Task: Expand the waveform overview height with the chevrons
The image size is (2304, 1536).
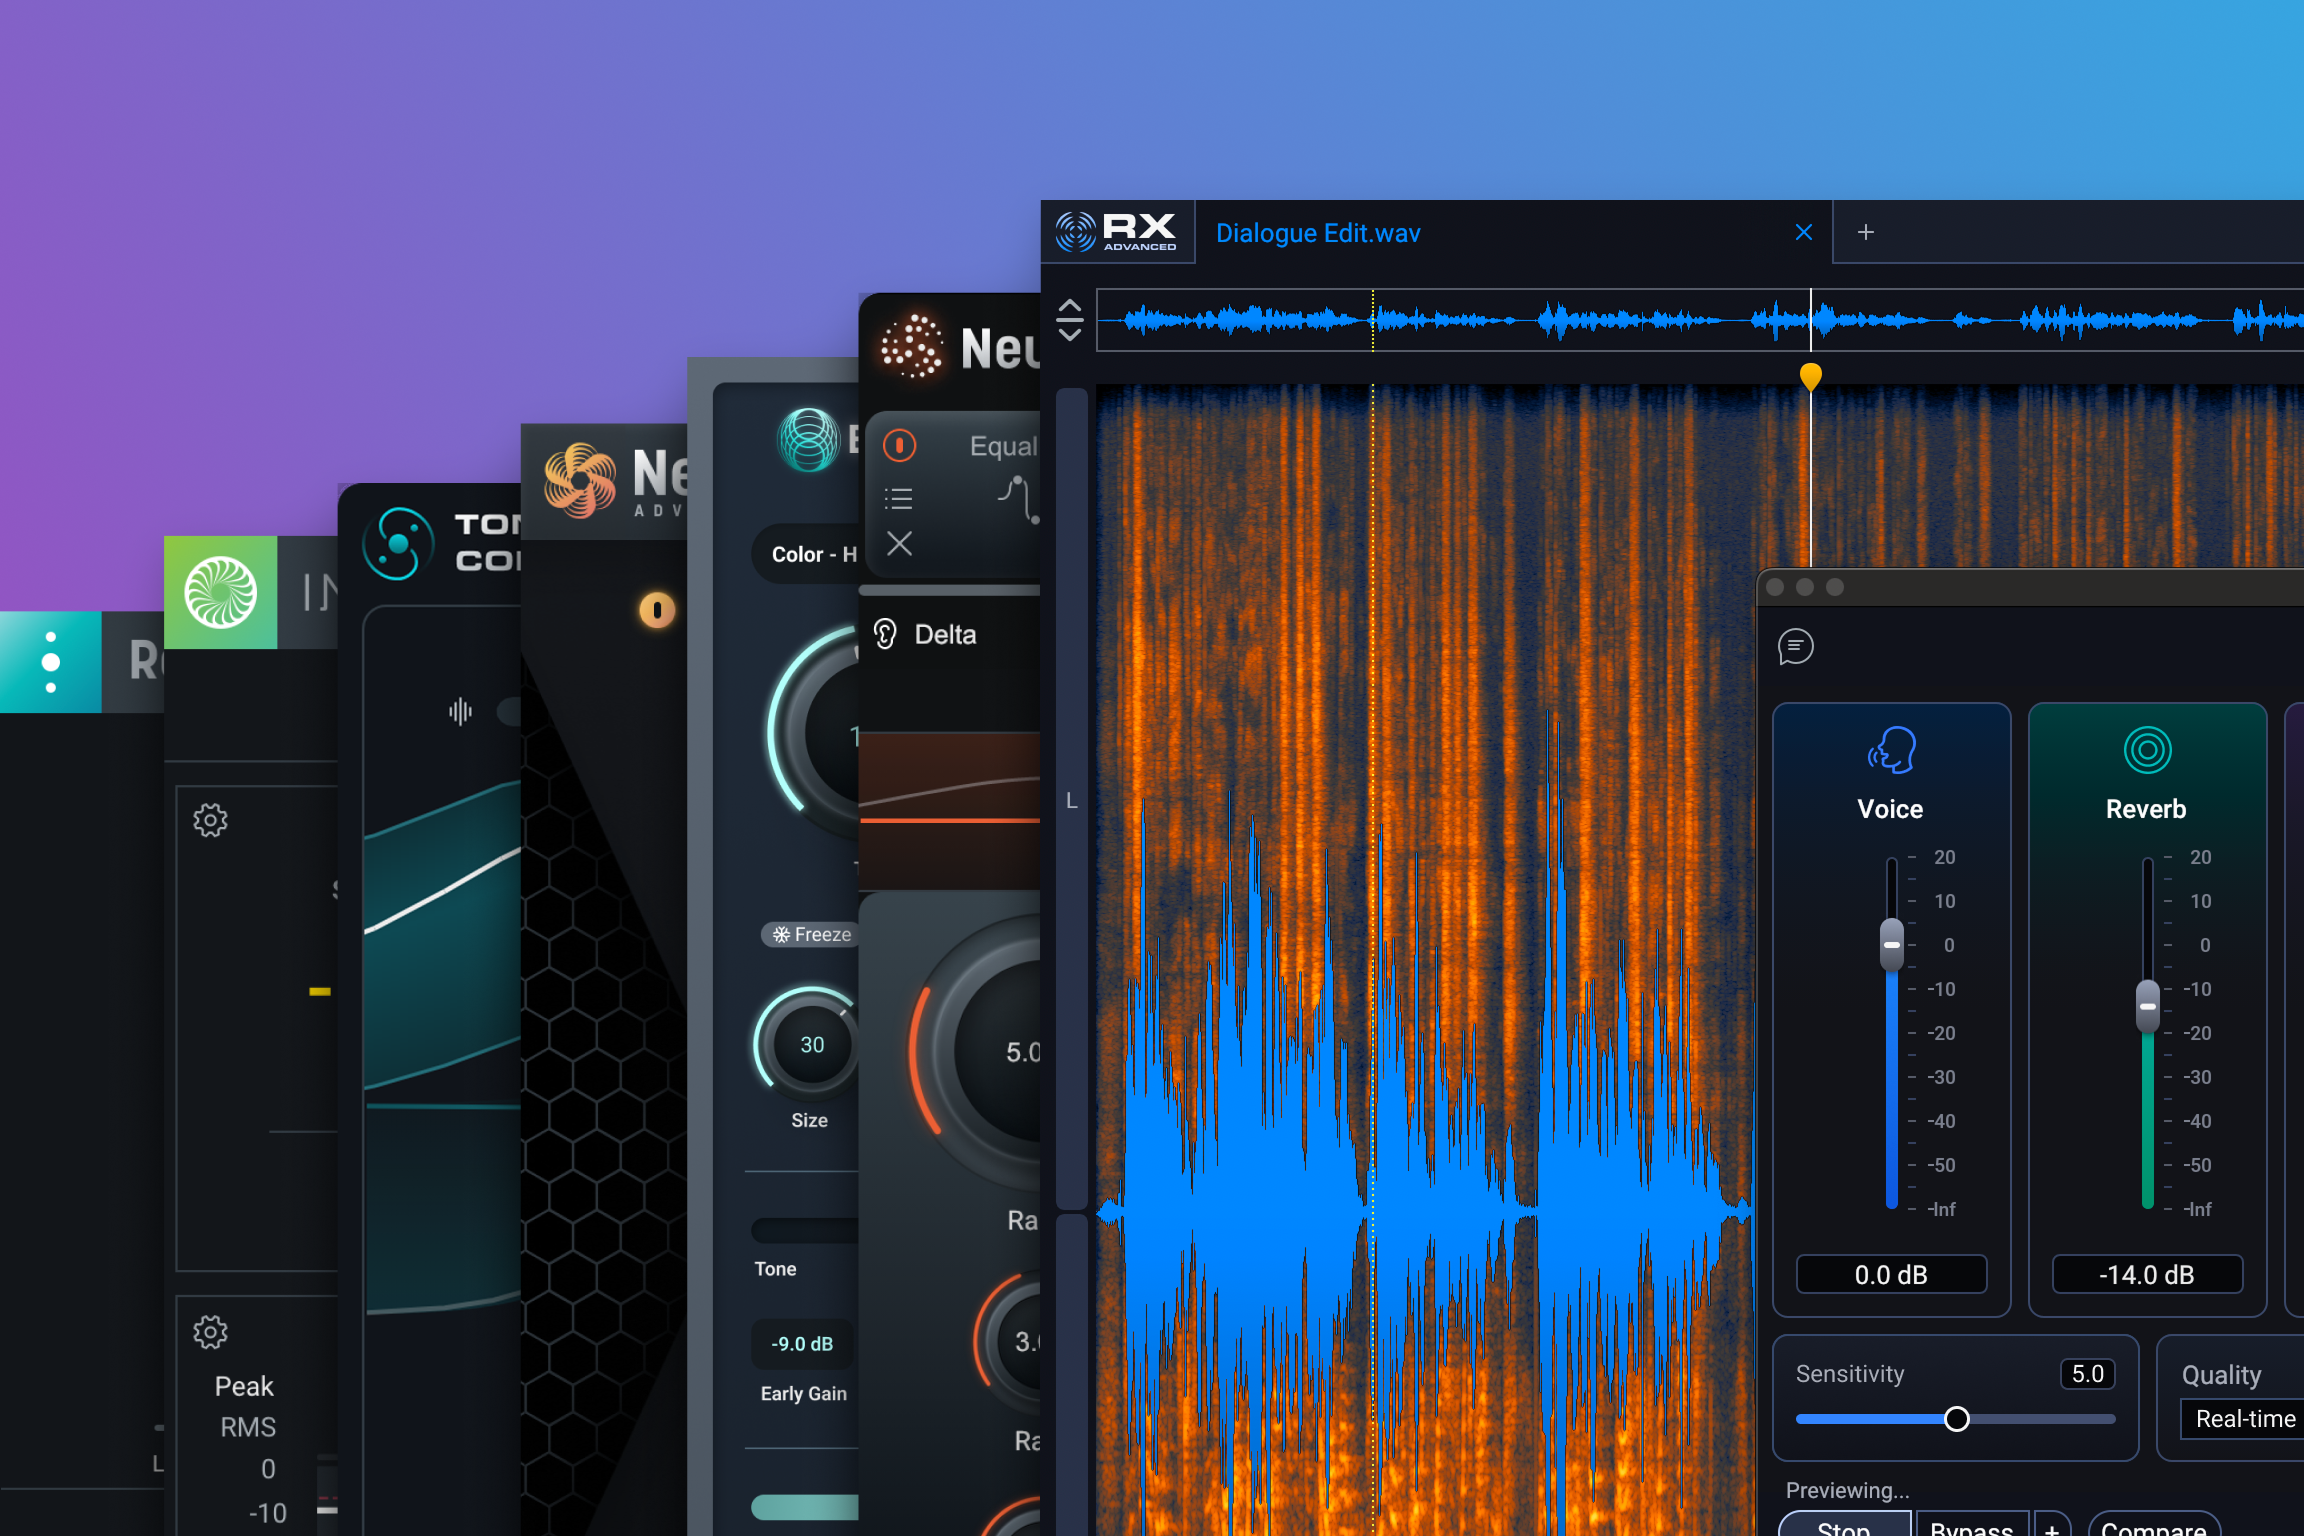Action: (1068, 319)
